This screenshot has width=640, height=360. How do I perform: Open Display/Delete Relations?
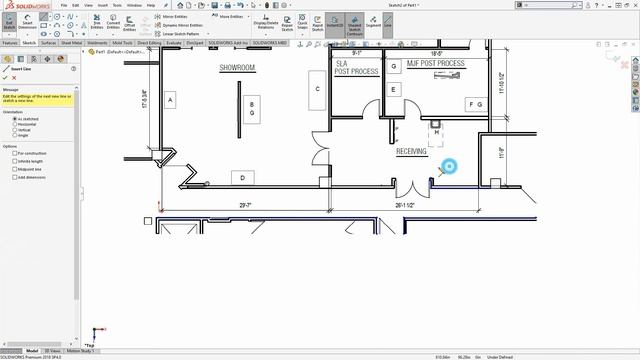pyautogui.click(x=266, y=22)
